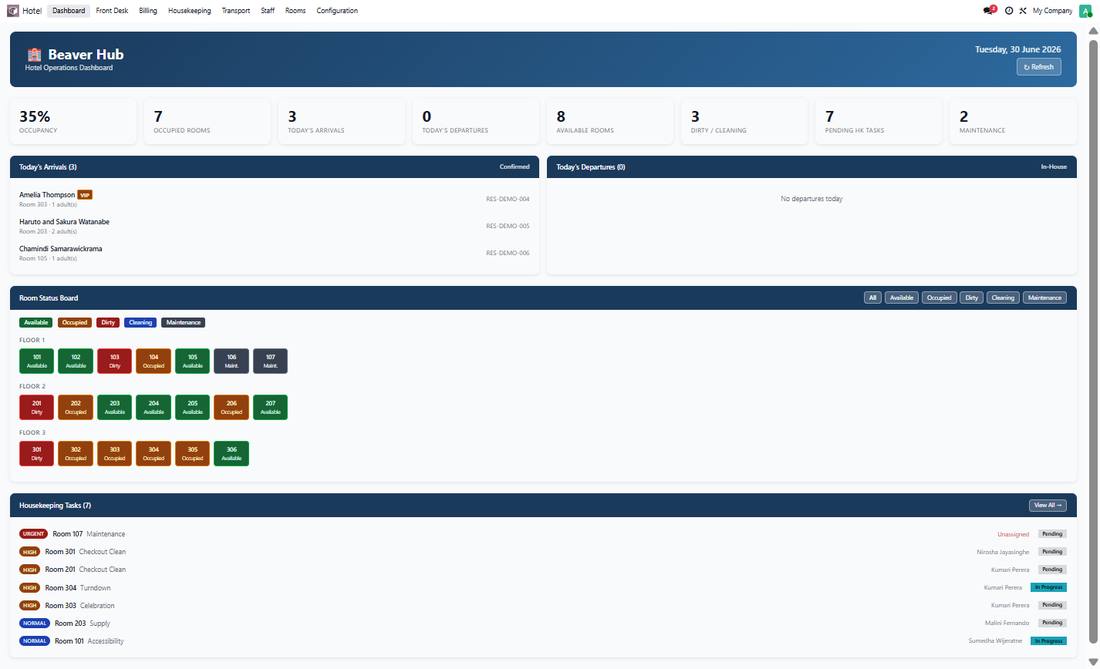Image resolution: width=1100 pixels, height=669 pixels.
Task: Select occupied room 303 tile
Action: [x=114, y=454]
